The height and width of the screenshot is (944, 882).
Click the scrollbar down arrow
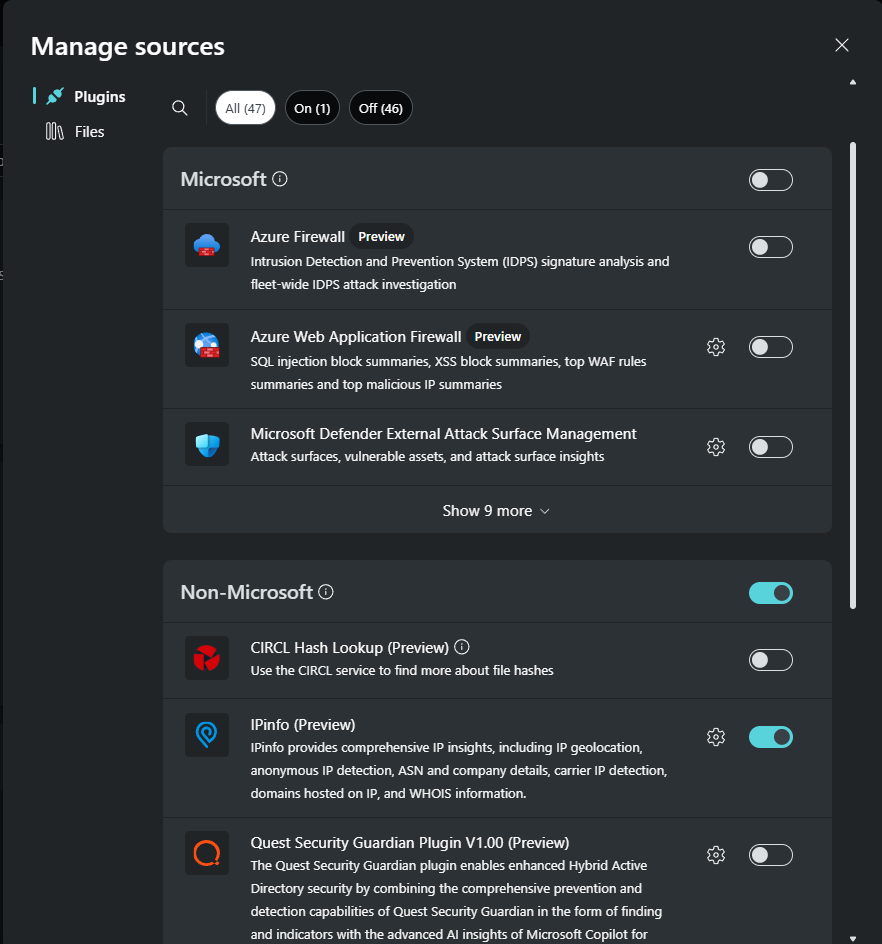tap(852, 938)
